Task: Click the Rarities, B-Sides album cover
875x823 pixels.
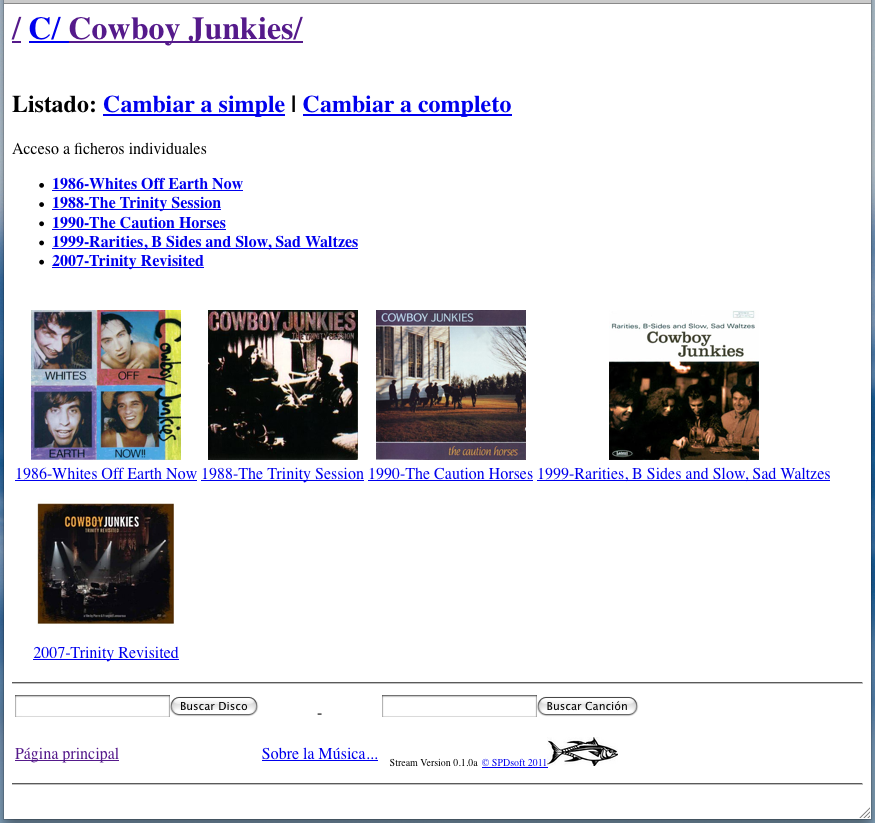Action: point(684,385)
